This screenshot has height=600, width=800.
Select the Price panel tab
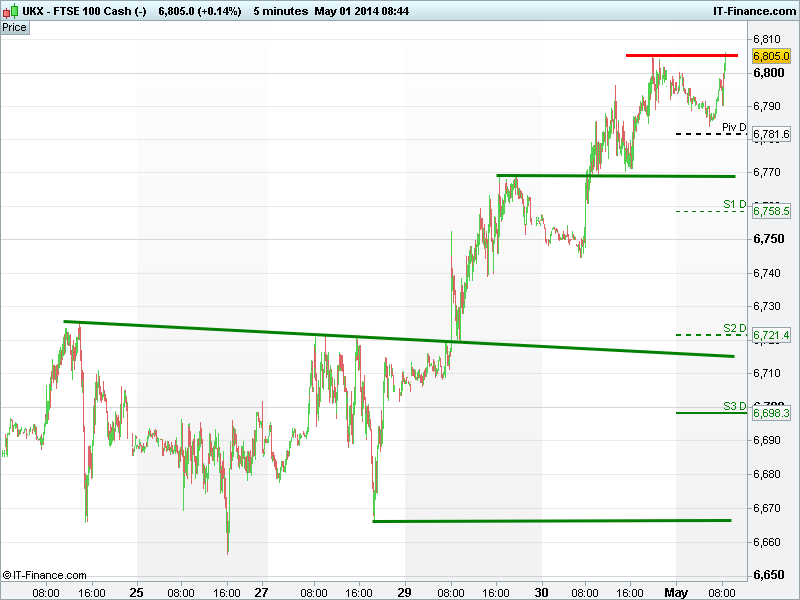coord(15,27)
